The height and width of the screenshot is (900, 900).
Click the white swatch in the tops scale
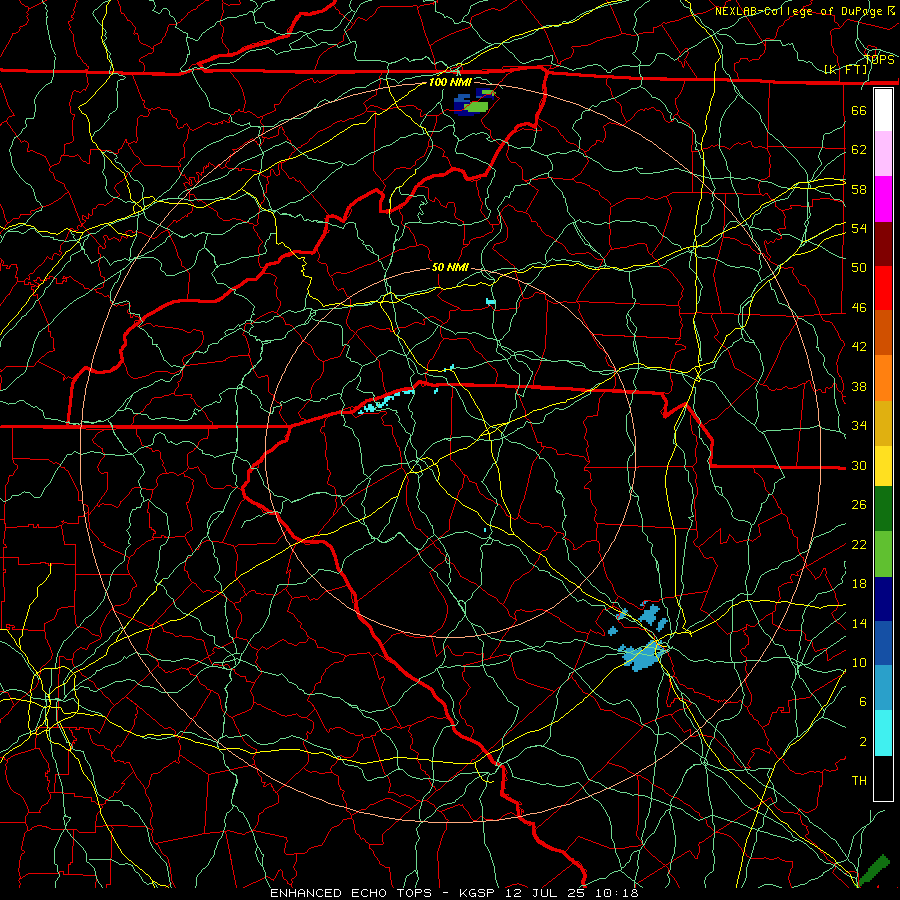click(x=883, y=110)
